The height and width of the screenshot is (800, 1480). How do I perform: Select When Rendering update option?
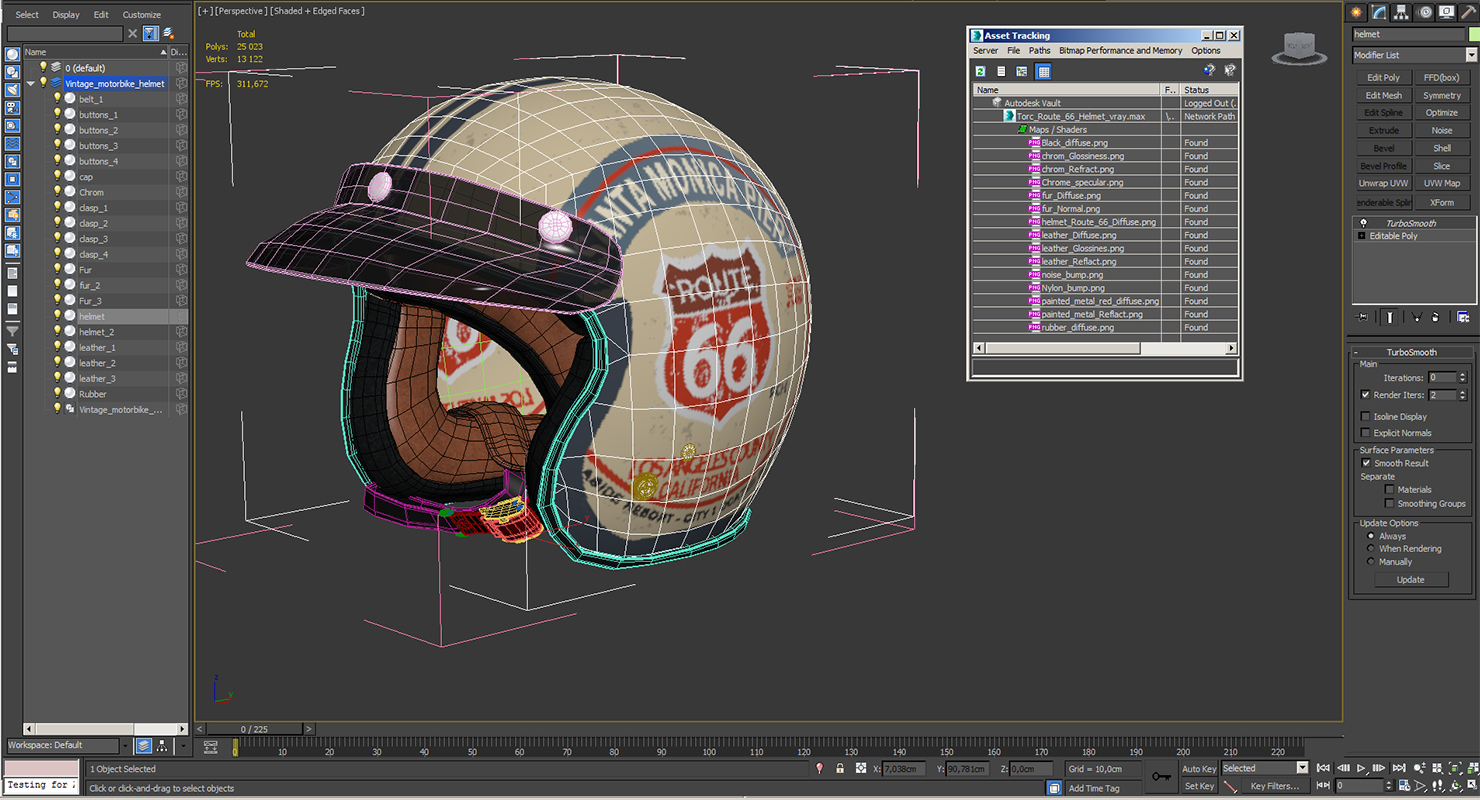click(x=1371, y=549)
